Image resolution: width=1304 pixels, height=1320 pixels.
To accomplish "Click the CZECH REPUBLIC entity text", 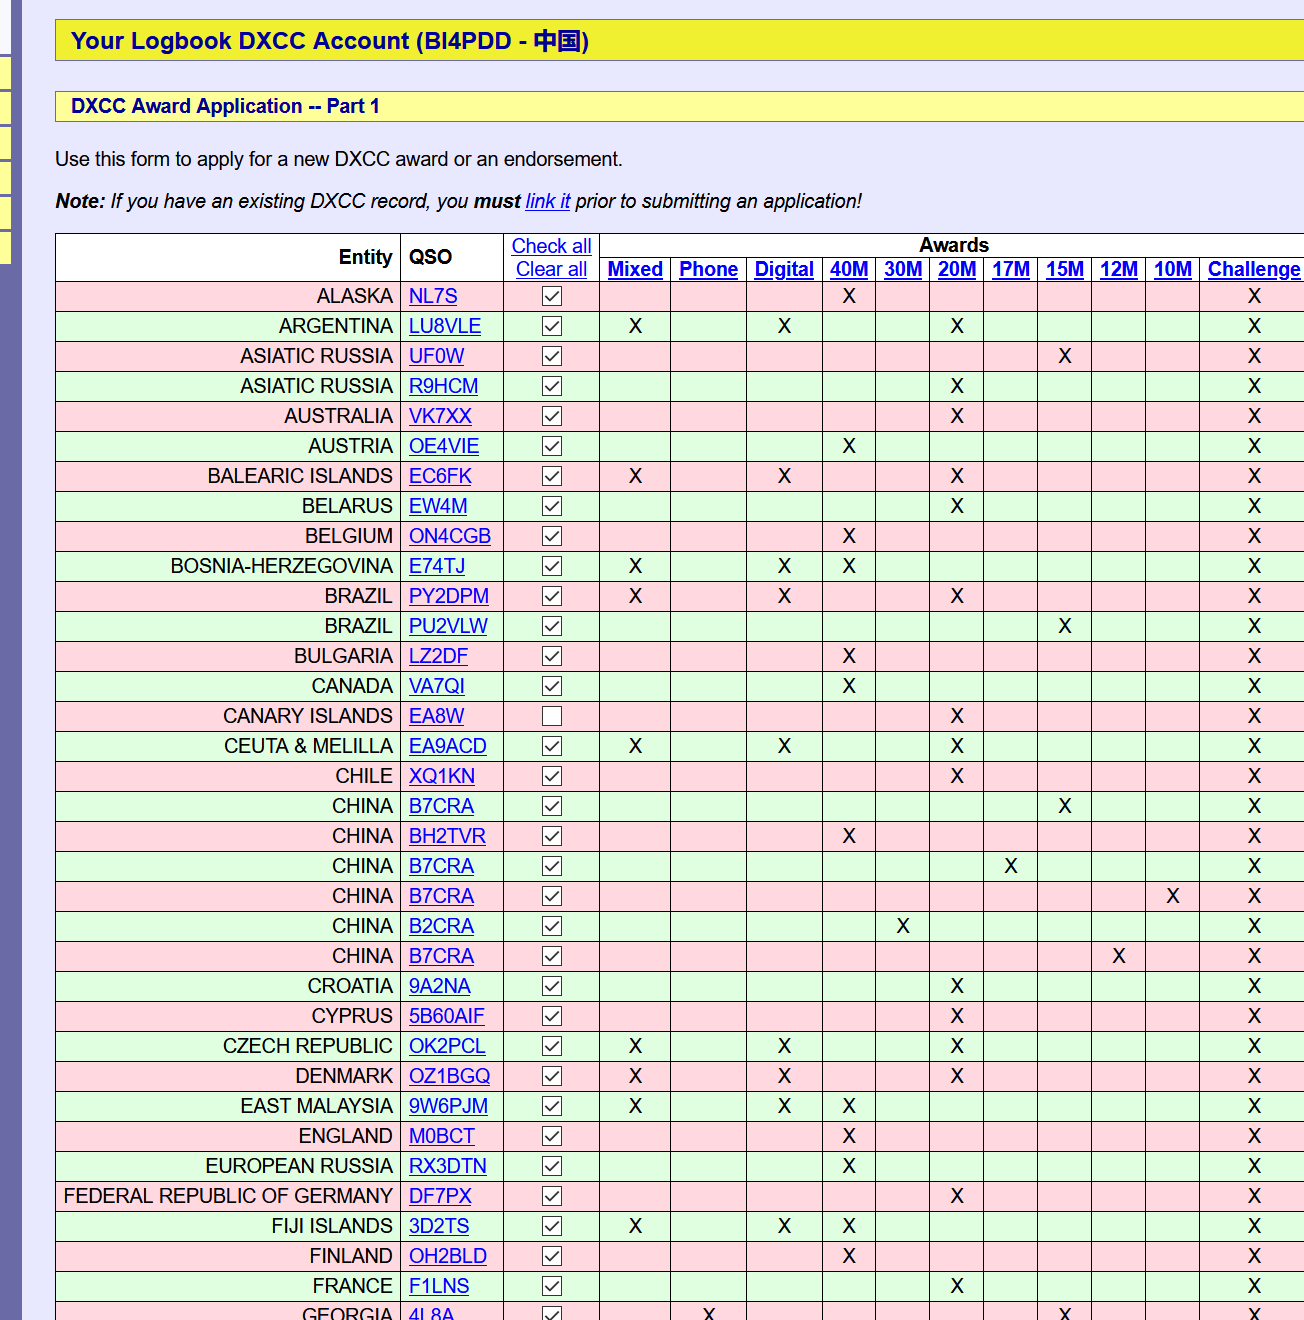I will (308, 1046).
